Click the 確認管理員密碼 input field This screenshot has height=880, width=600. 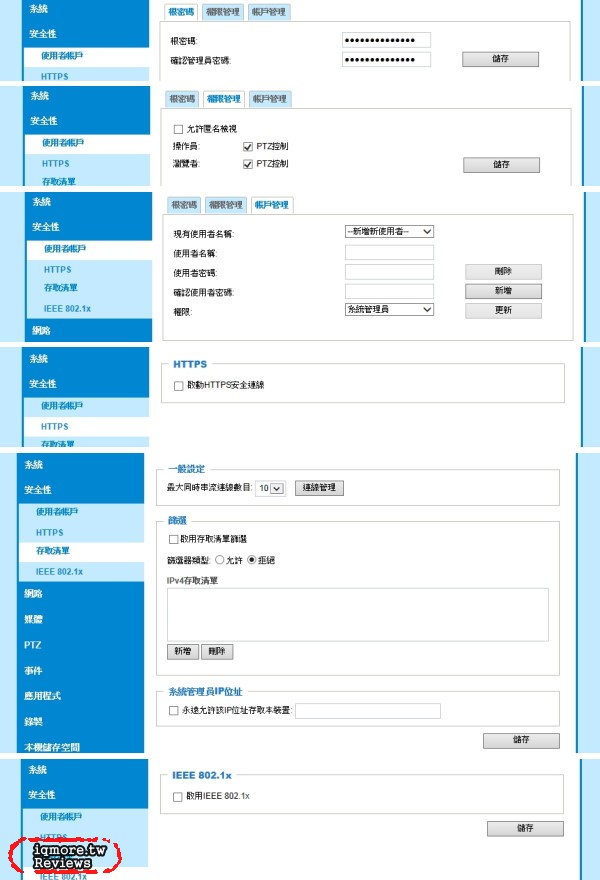[386, 59]
